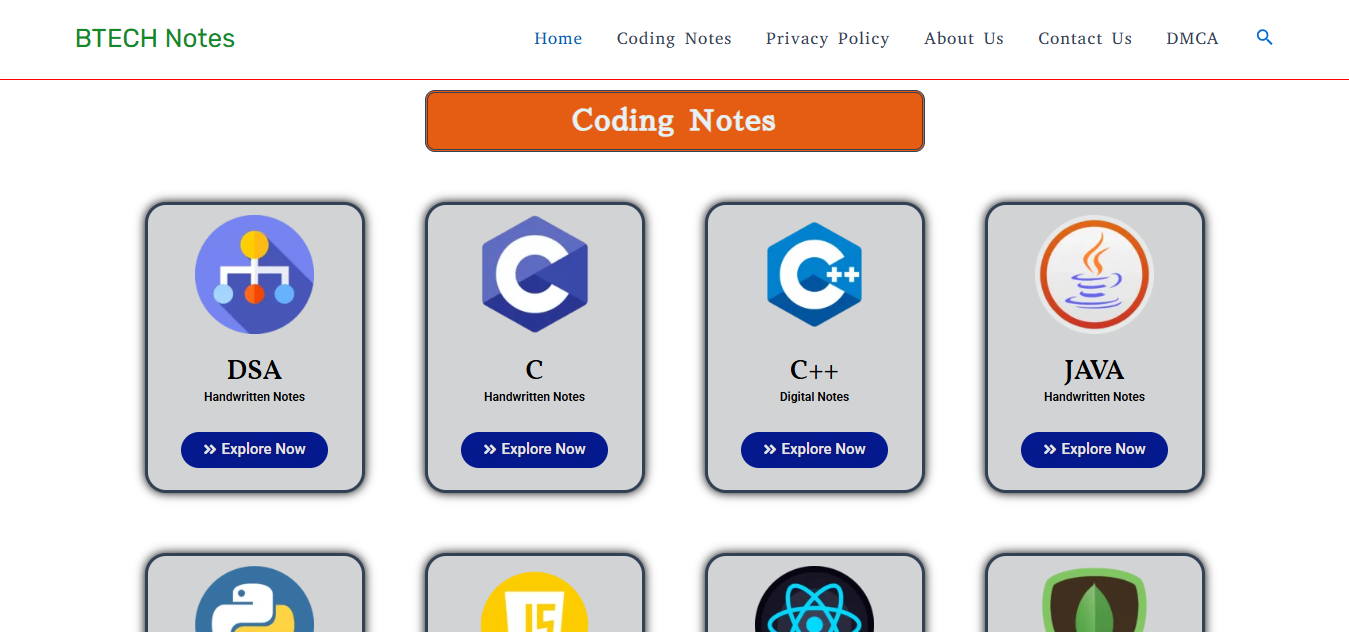Click the orange Coding Notes banner
Viewport: 1349px width, 632px height.
[675, 121]
